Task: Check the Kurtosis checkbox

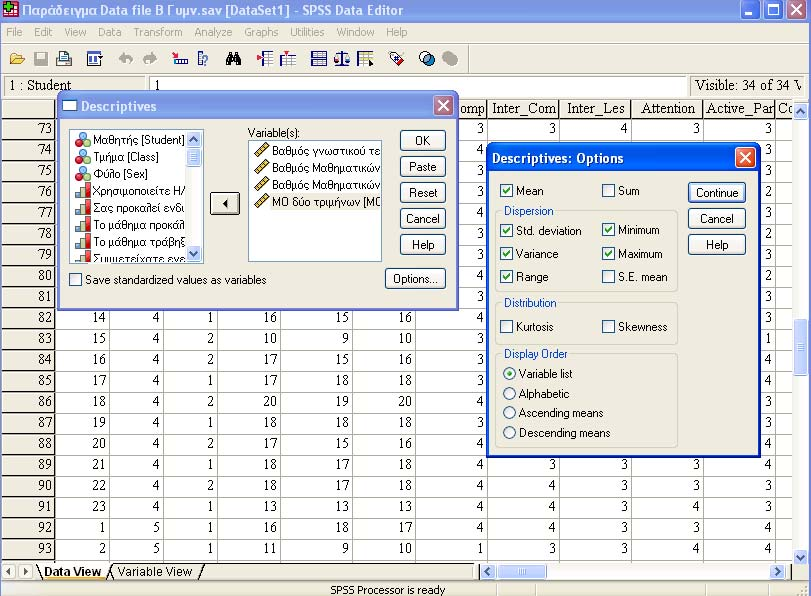Action: click(x=506, y=326)
